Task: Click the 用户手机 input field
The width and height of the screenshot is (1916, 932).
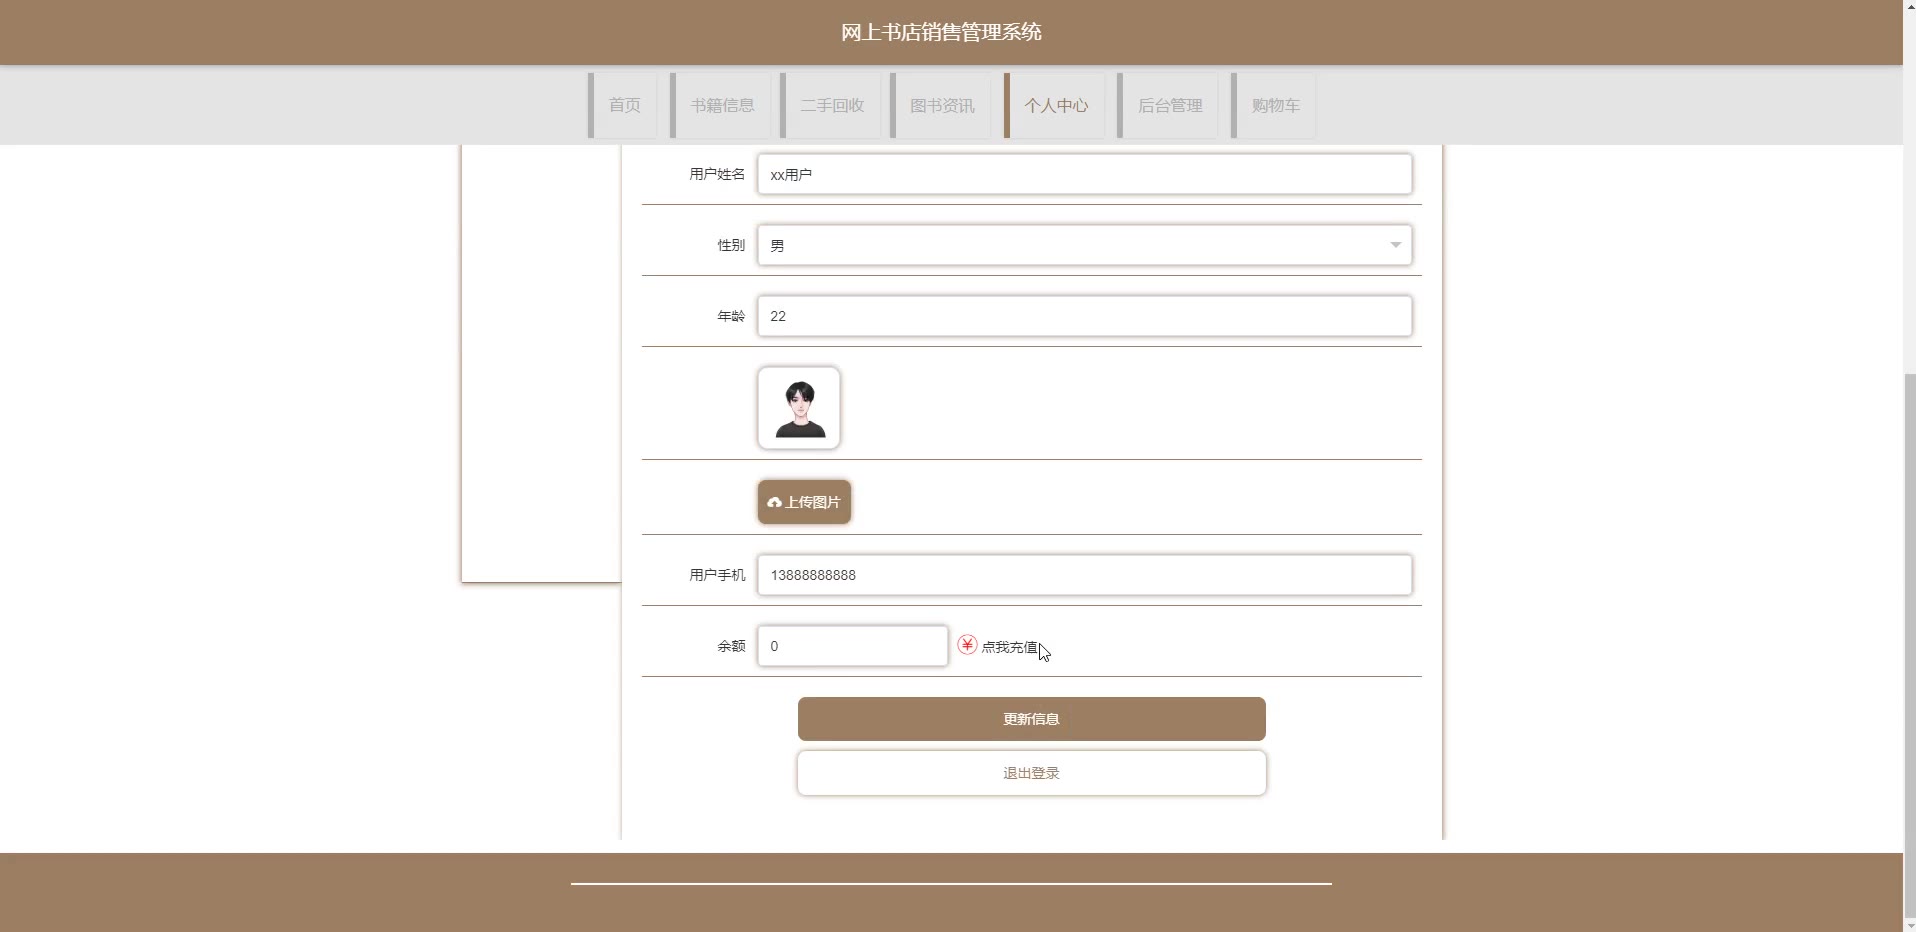Action: click(1085, 575)
